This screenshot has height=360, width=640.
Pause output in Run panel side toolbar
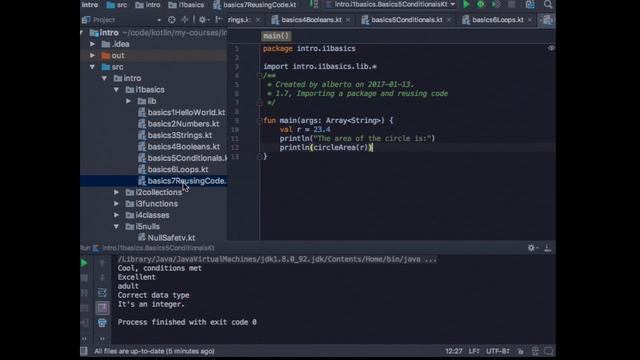84,293
